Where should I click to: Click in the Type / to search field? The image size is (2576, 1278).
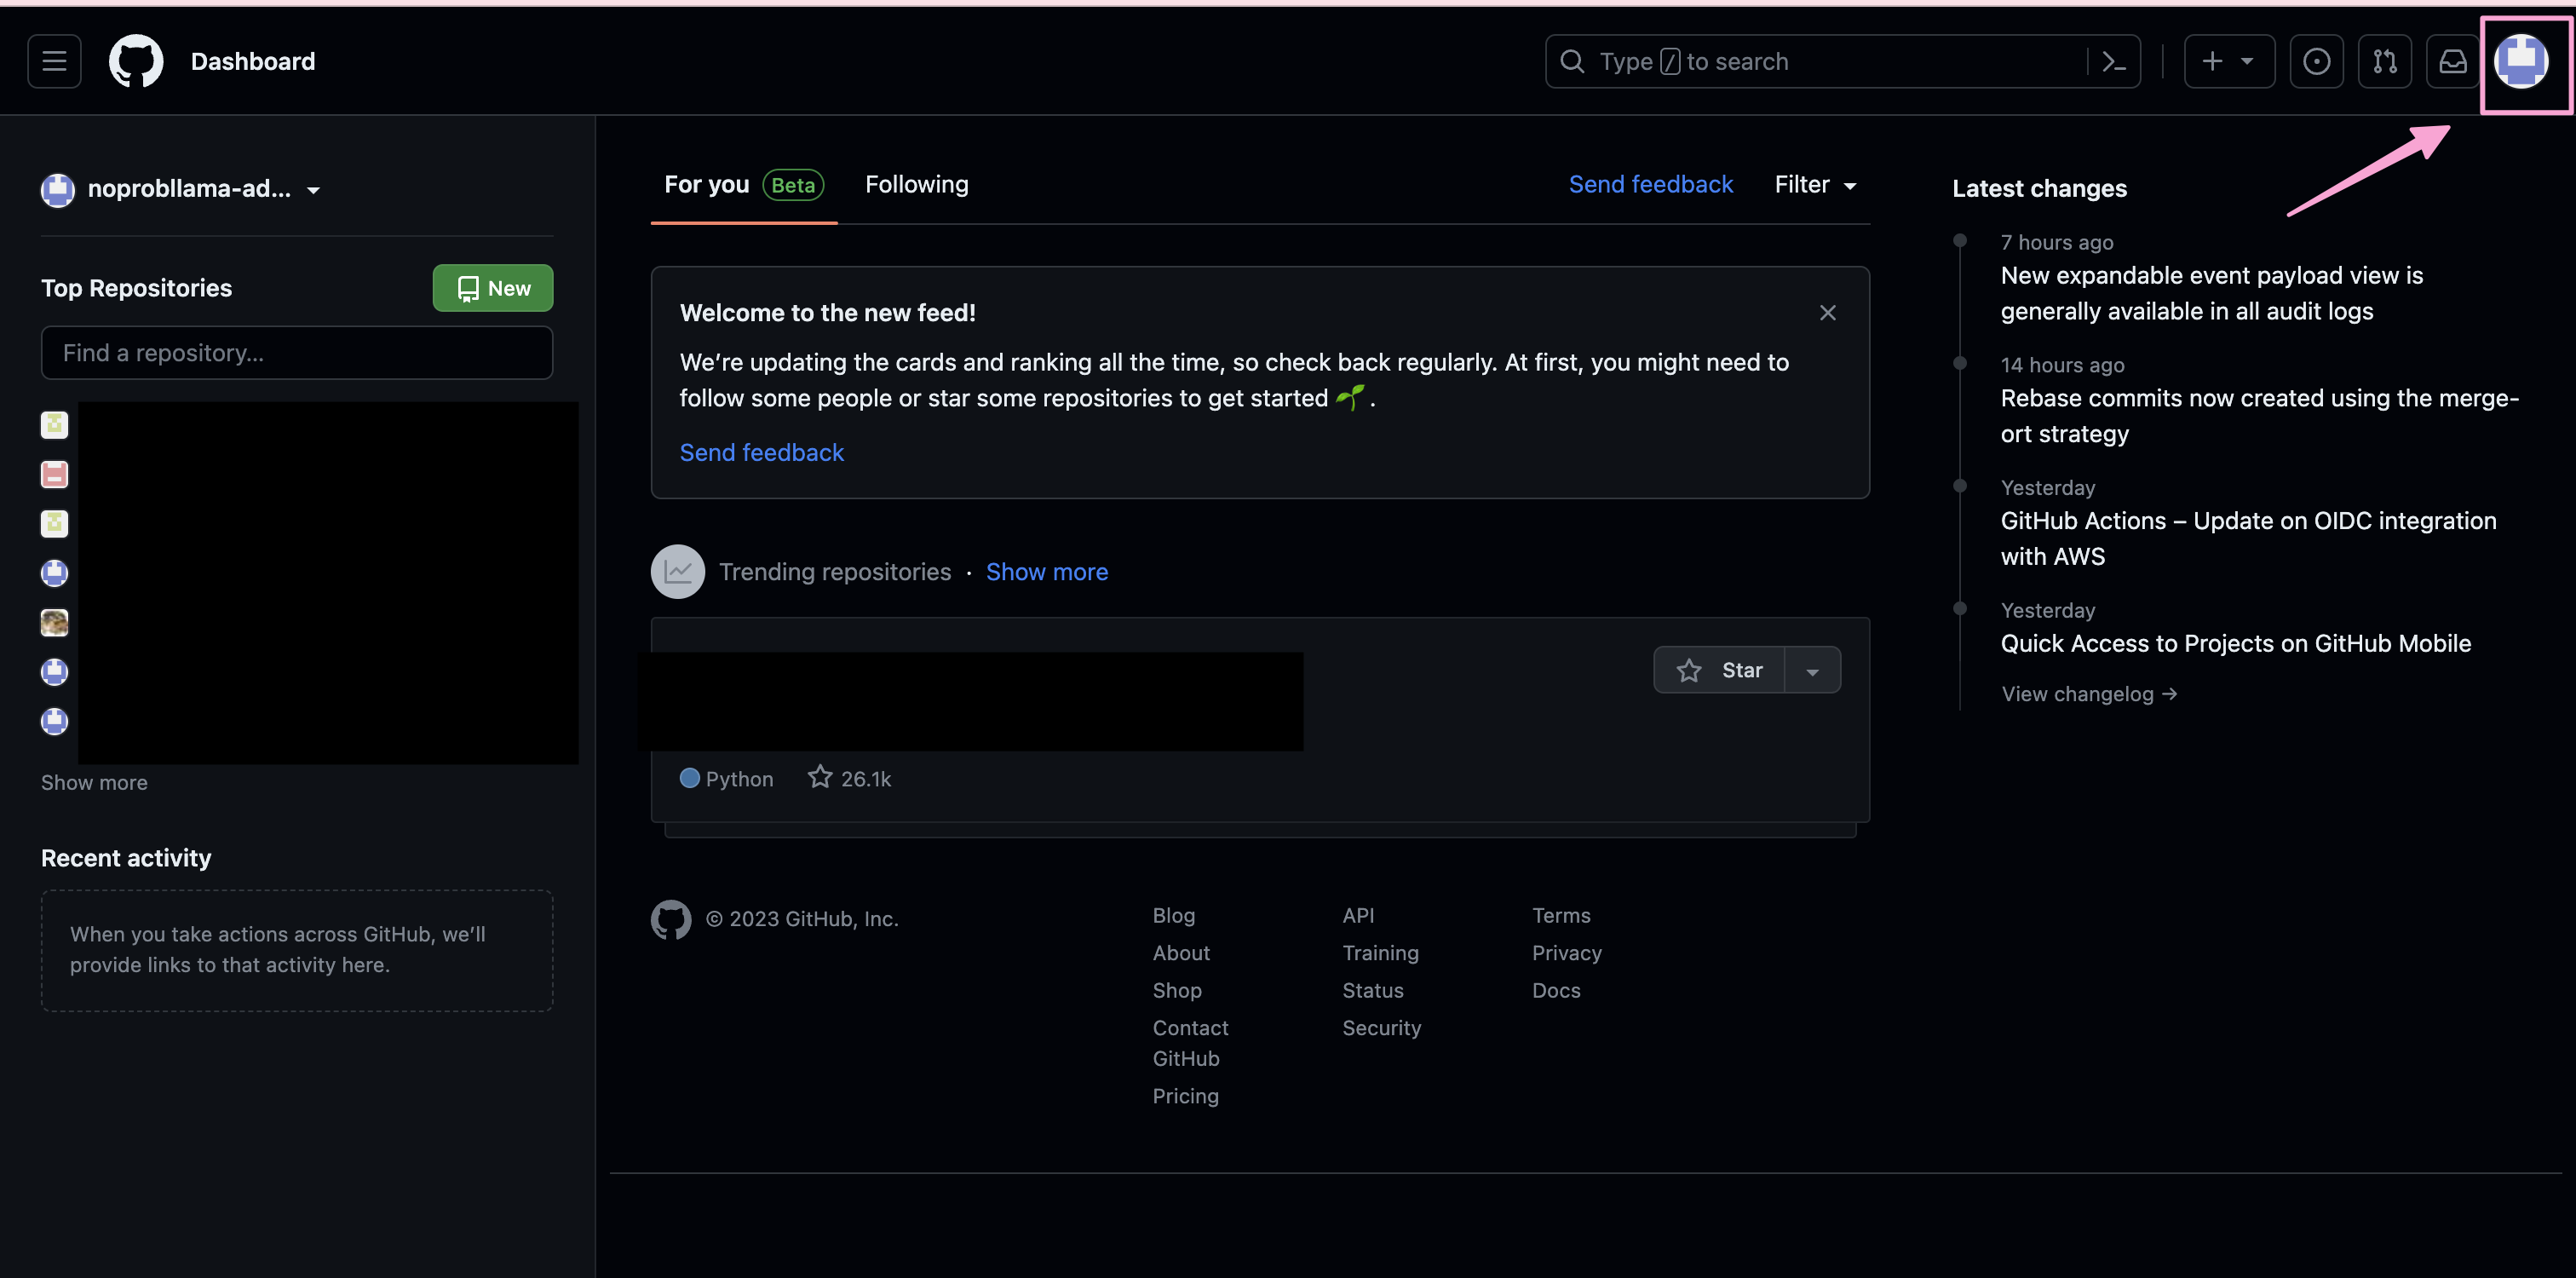(1815, 61)
